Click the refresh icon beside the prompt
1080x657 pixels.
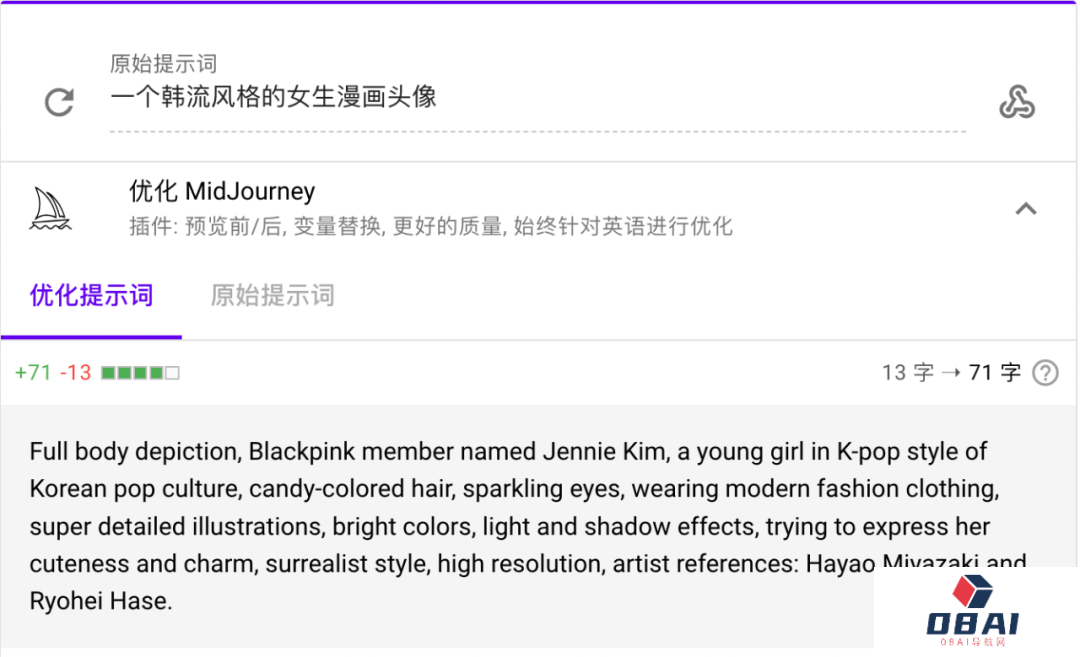tap(59, 102)
